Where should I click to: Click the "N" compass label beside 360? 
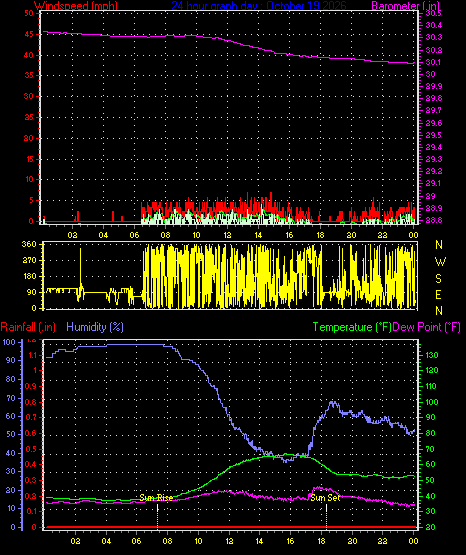(x=439, y=245)
